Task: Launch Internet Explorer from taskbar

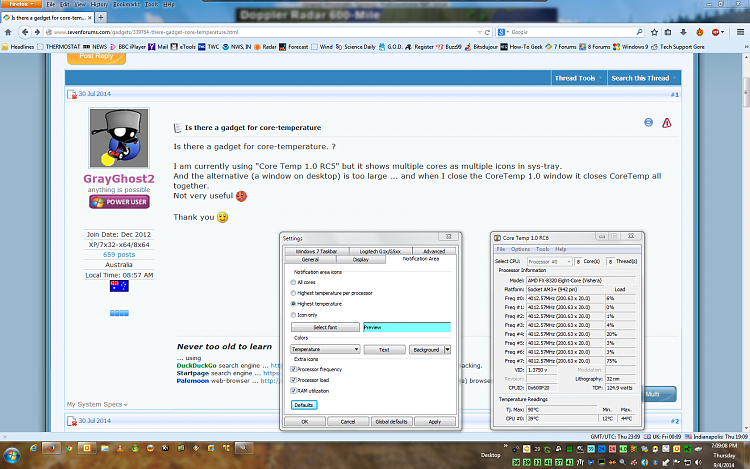Action: (33, 448)
